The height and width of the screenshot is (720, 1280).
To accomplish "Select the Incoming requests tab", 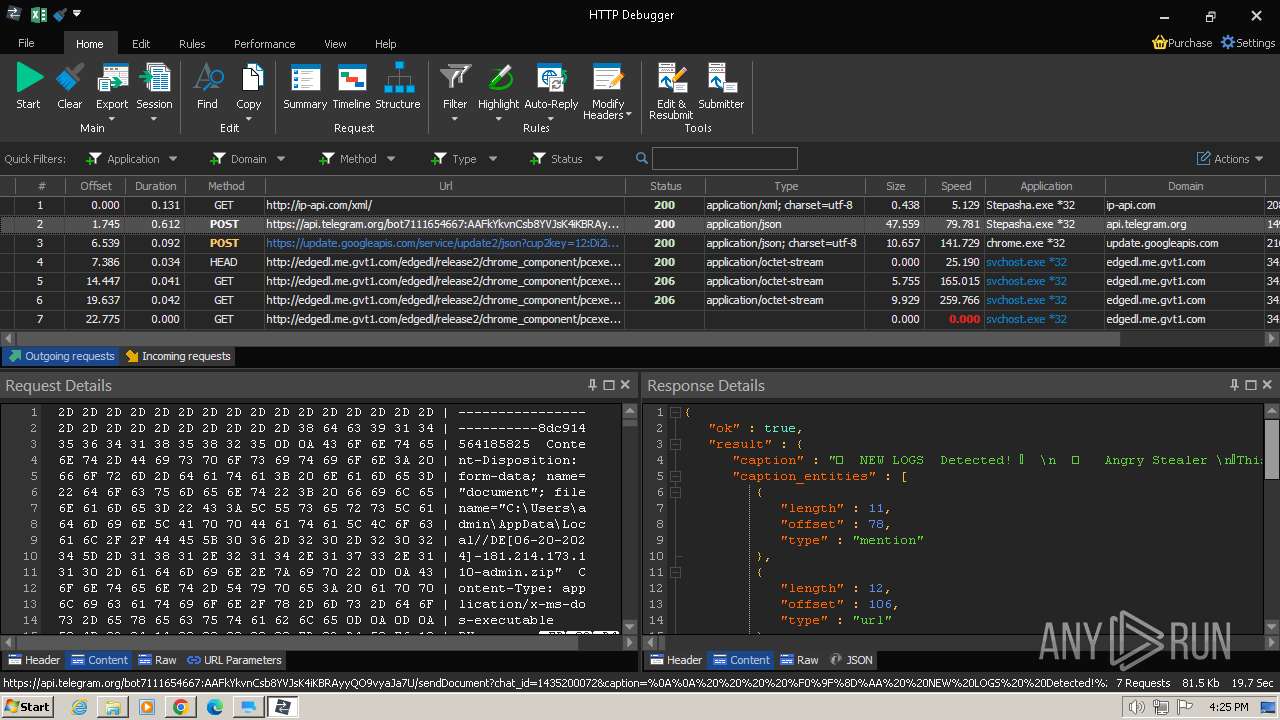I will (178, 356).
